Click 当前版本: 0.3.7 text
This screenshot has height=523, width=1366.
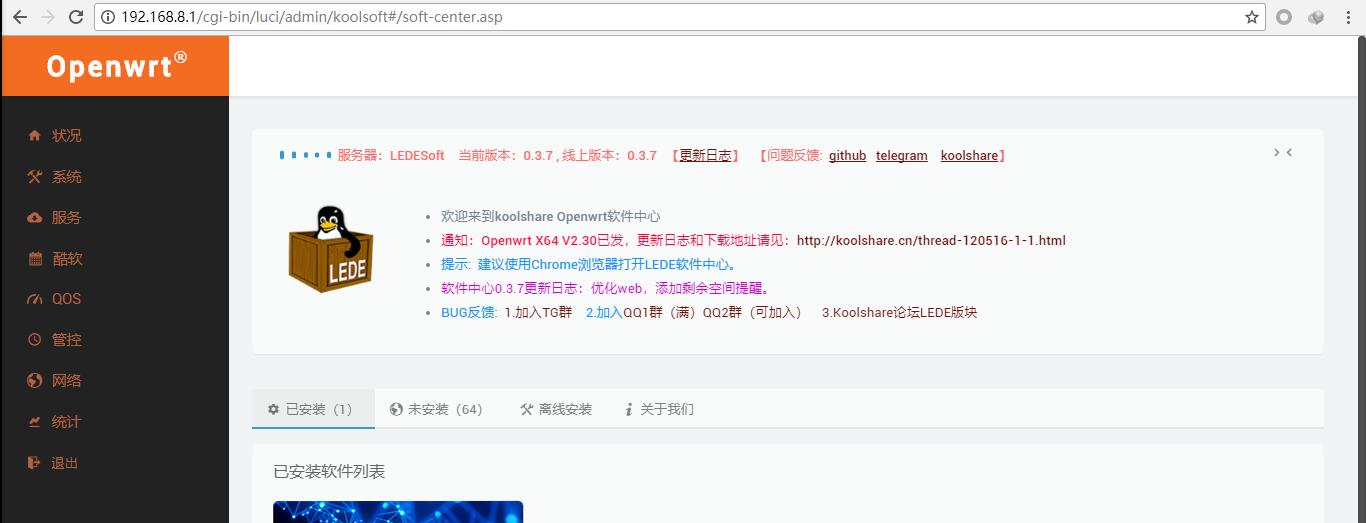click(506, 156)
